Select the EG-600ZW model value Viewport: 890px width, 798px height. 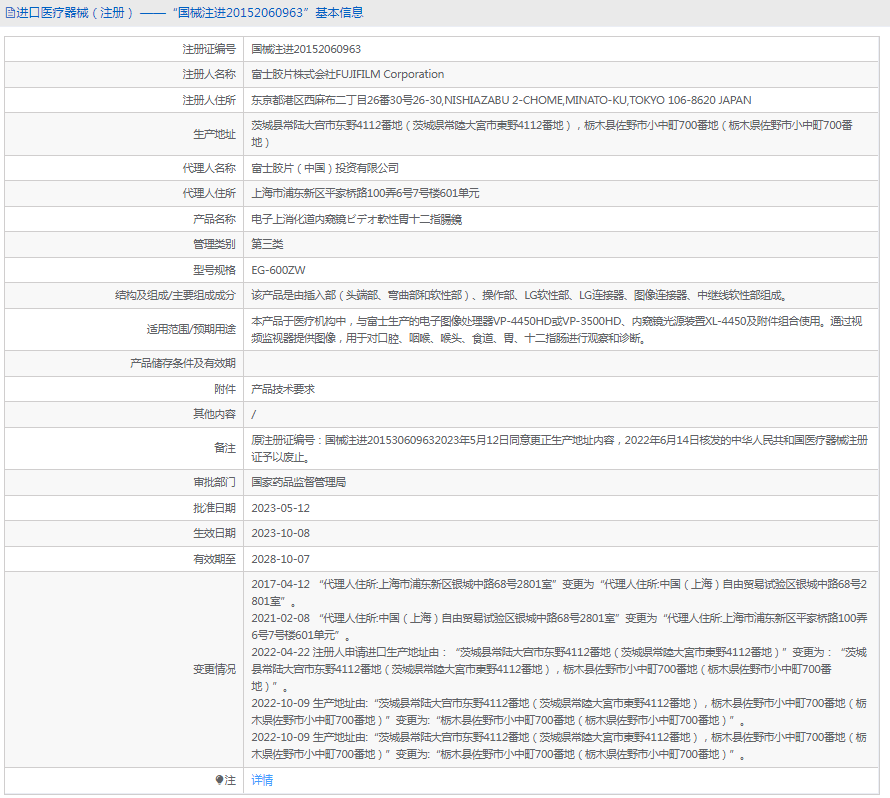pos(279,270)
